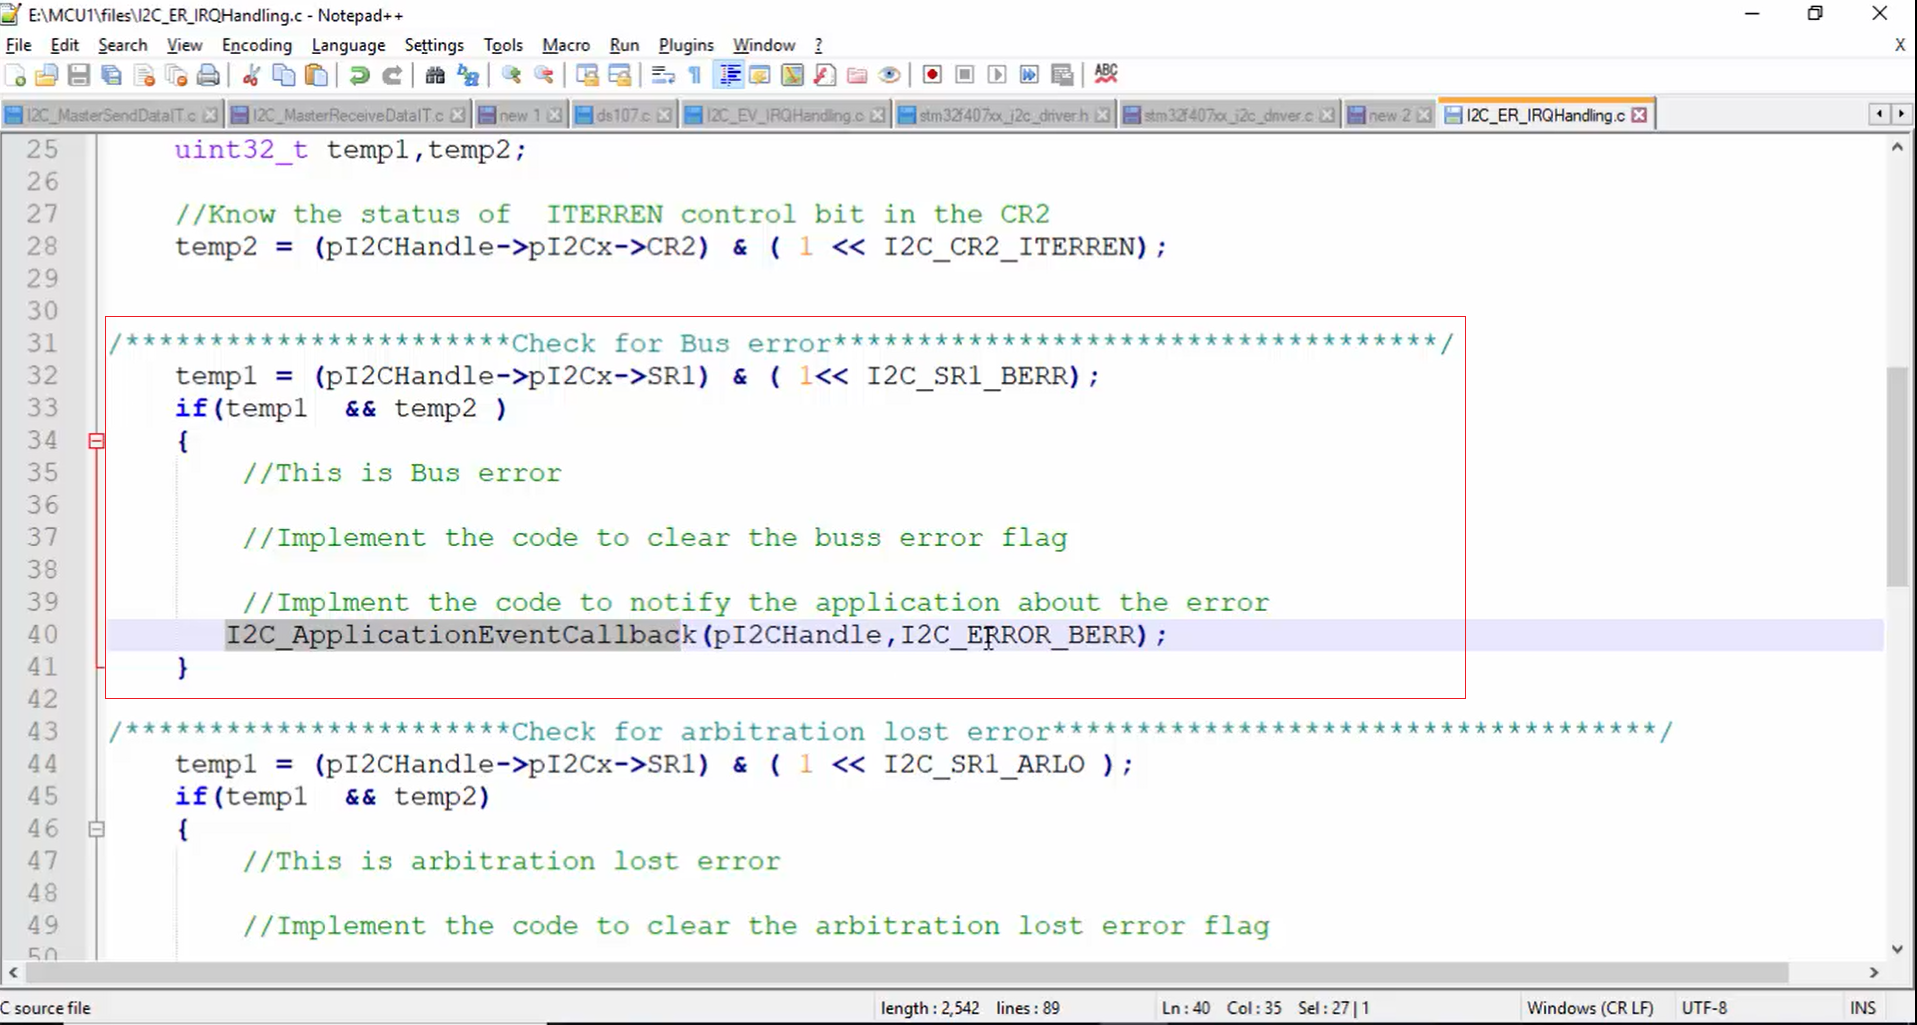Screen dimensions: 1917x1025
Task: Open the Language menu
Action: point(348,45)
